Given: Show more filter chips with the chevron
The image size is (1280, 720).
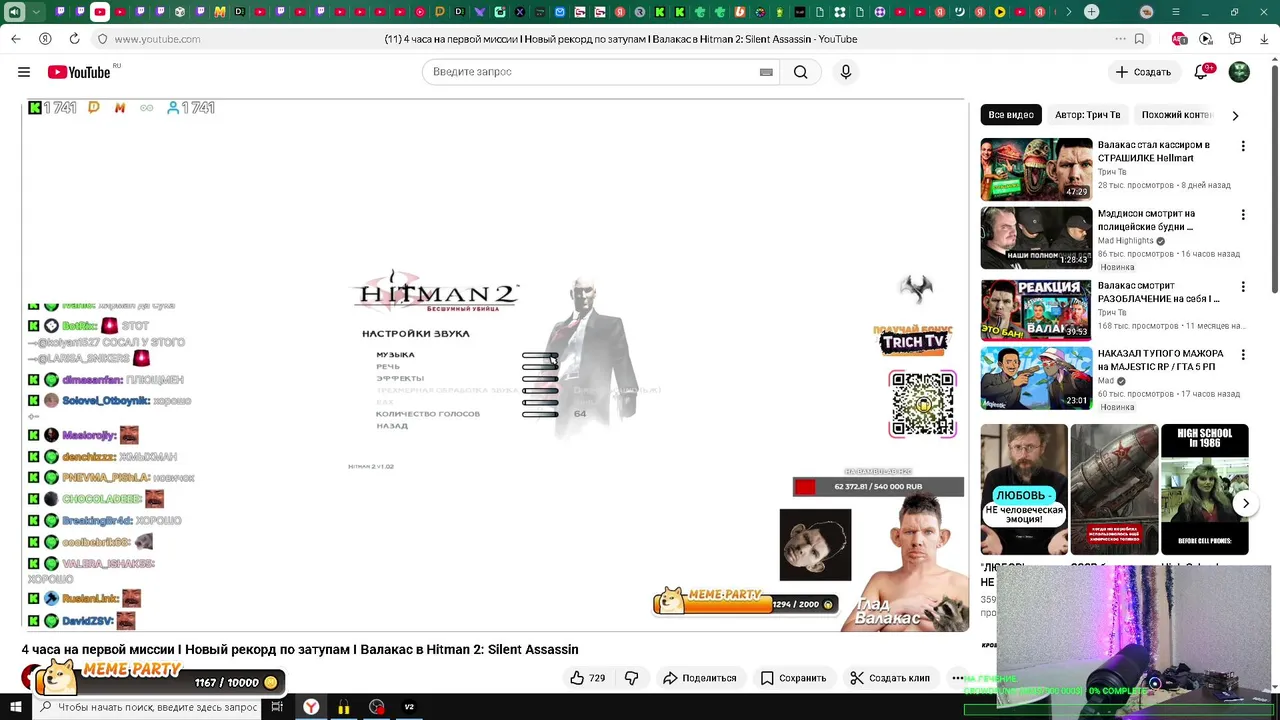Looking at the screenshot, I should click(x=1235, y=115).
